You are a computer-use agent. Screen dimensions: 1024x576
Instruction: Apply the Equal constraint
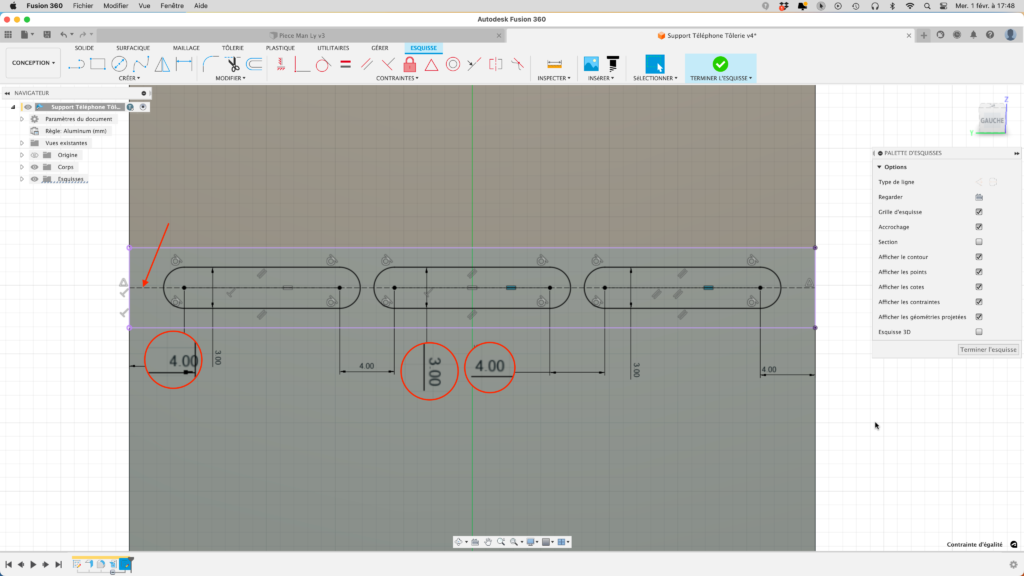click(345, 64)
